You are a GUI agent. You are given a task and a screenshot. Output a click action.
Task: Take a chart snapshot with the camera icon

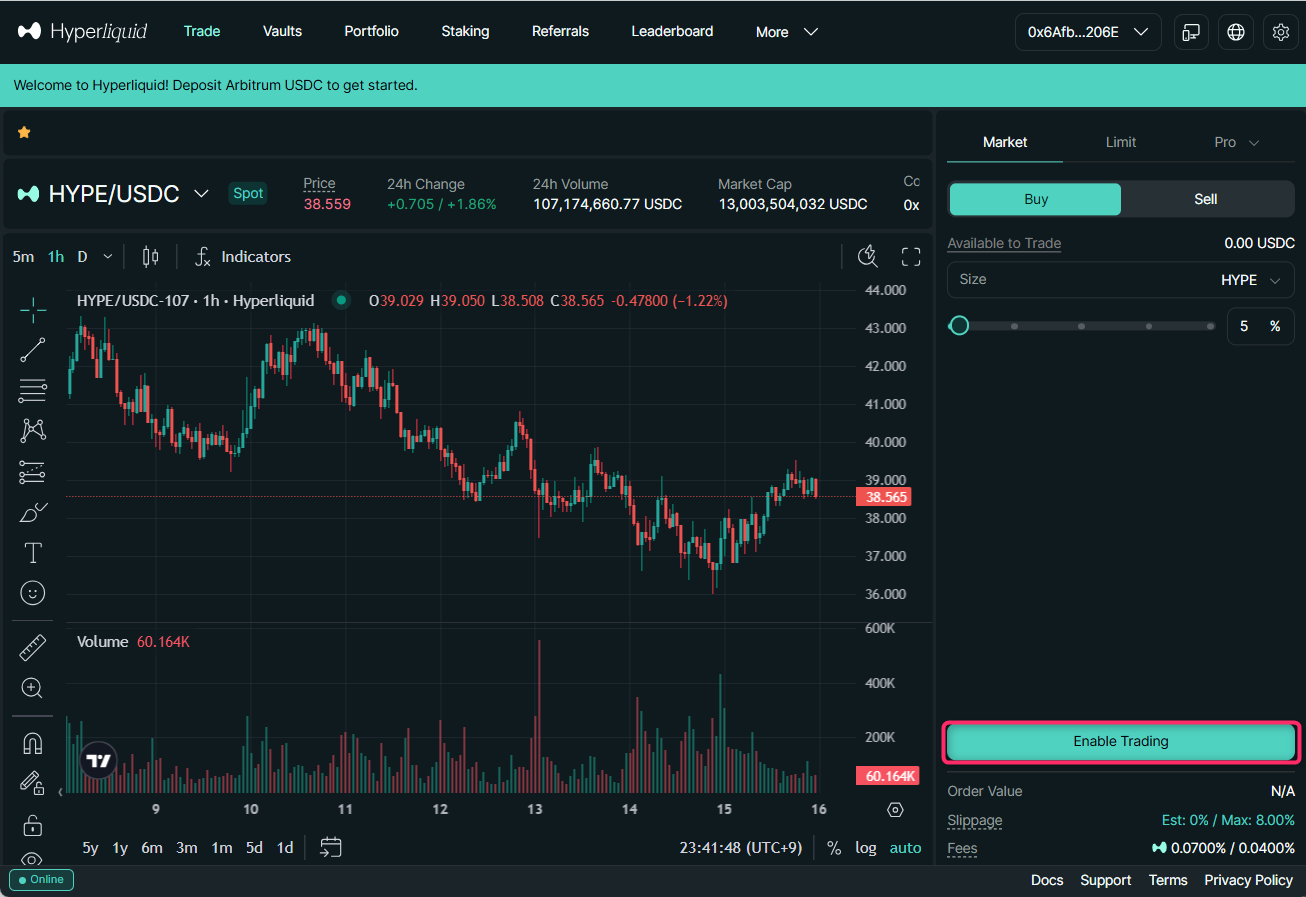[x=867, y=256]
